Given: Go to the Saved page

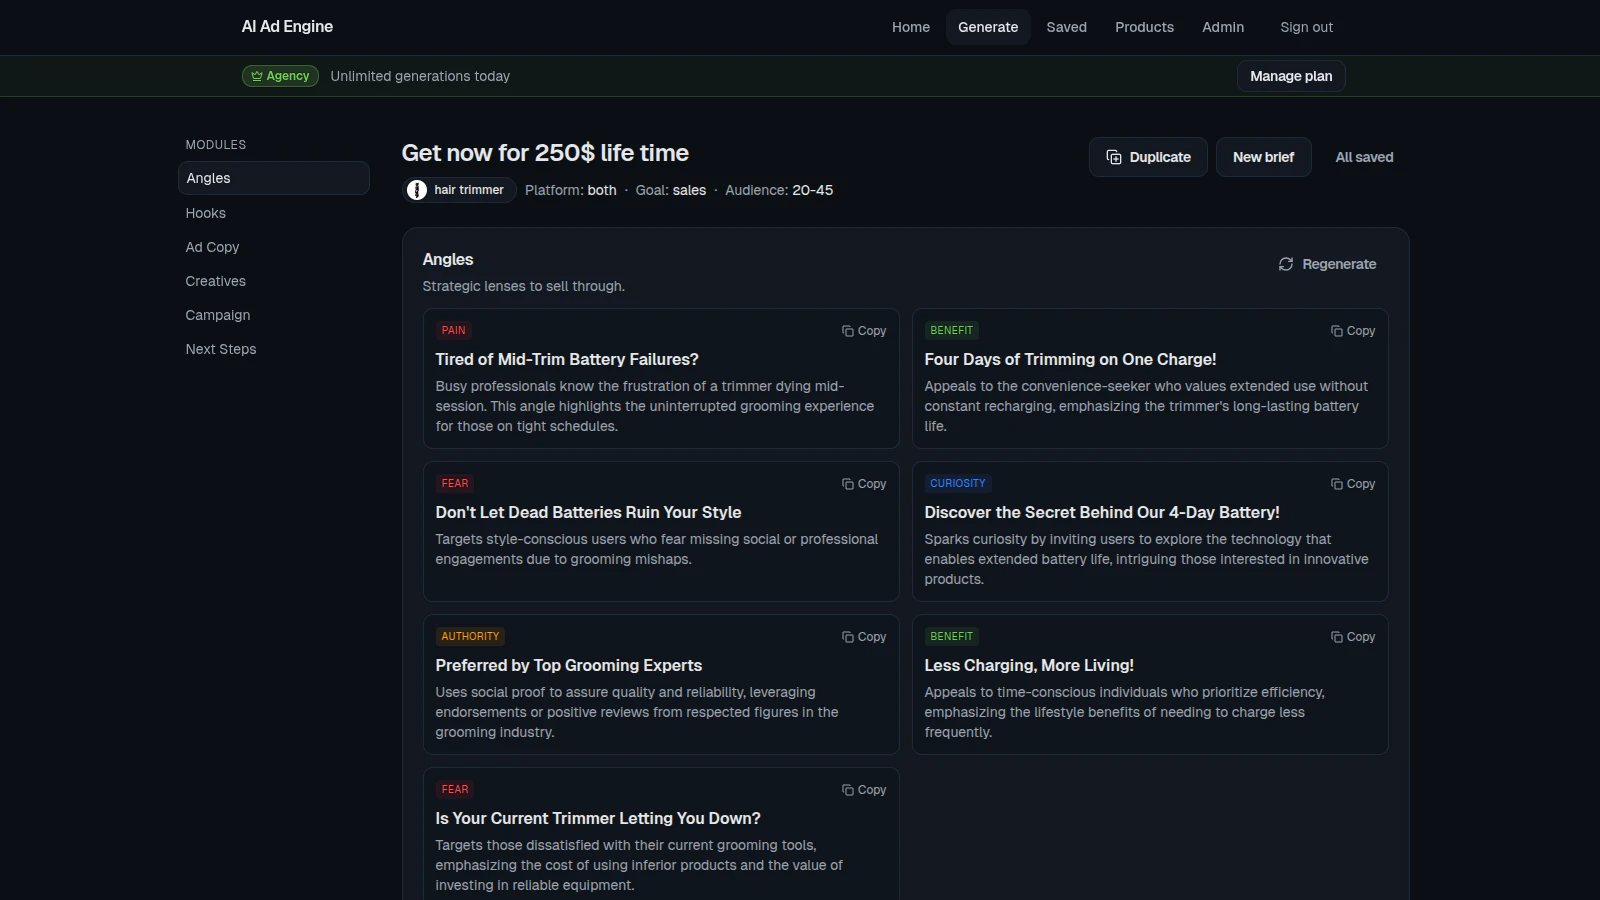Looking at the screenshot, I should [x=1066, y=27].
